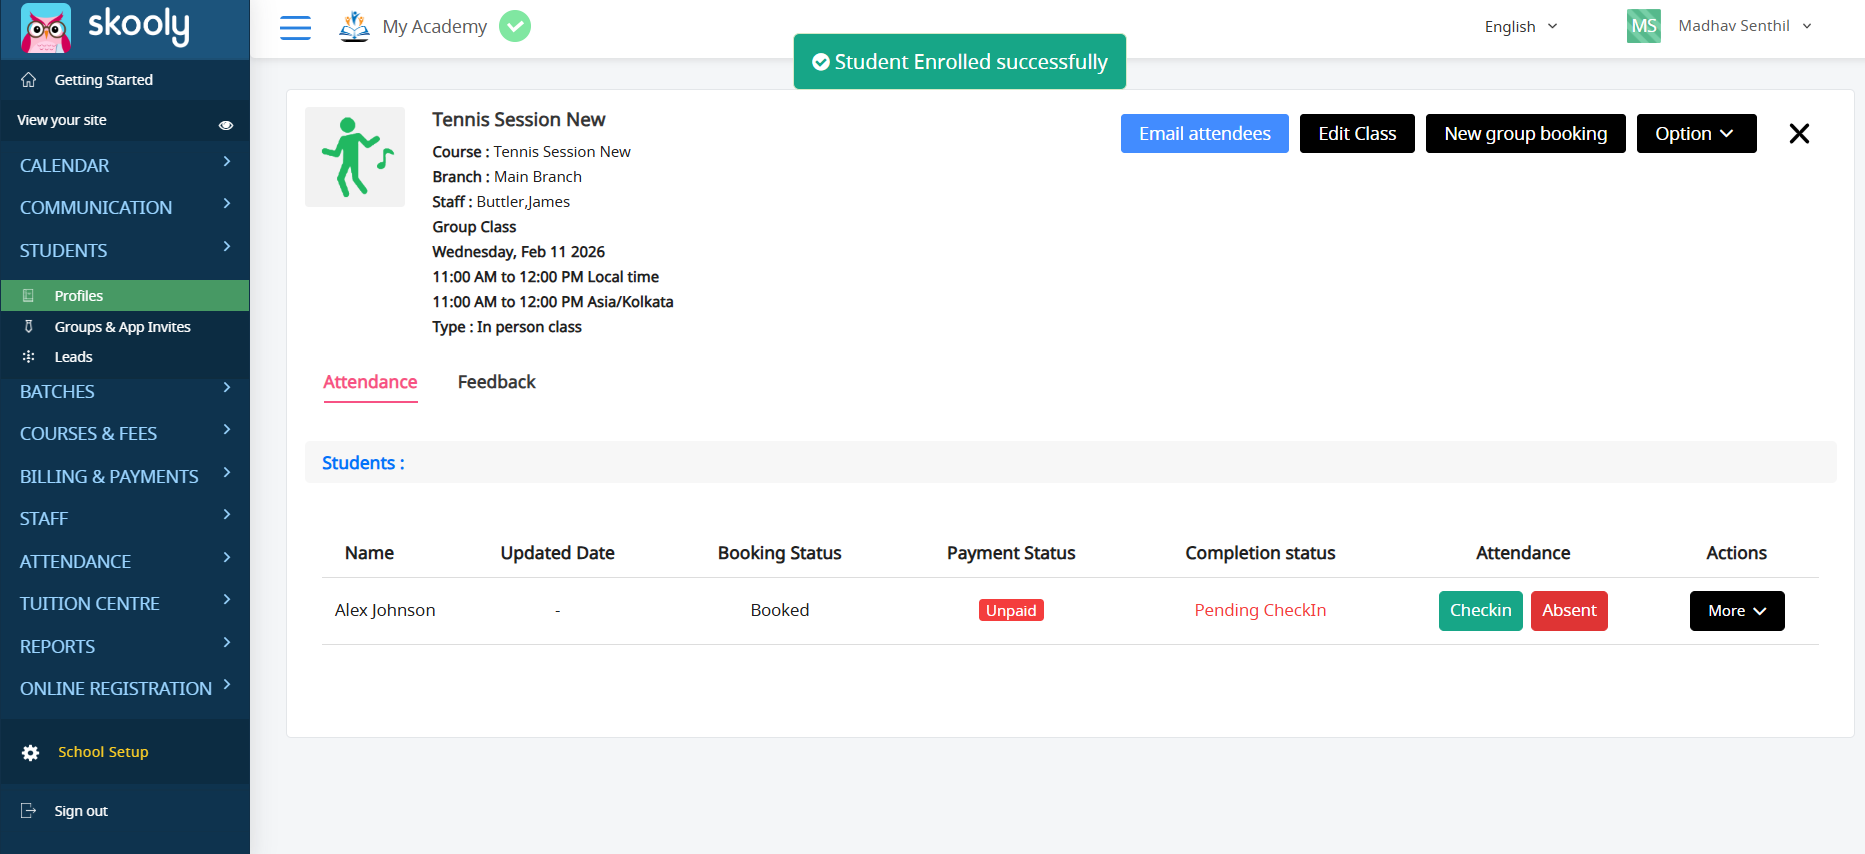This screenshot has width=1865, height=854.
Task: Switch to the Feedback tab
Action: click(x=496, y=382)
